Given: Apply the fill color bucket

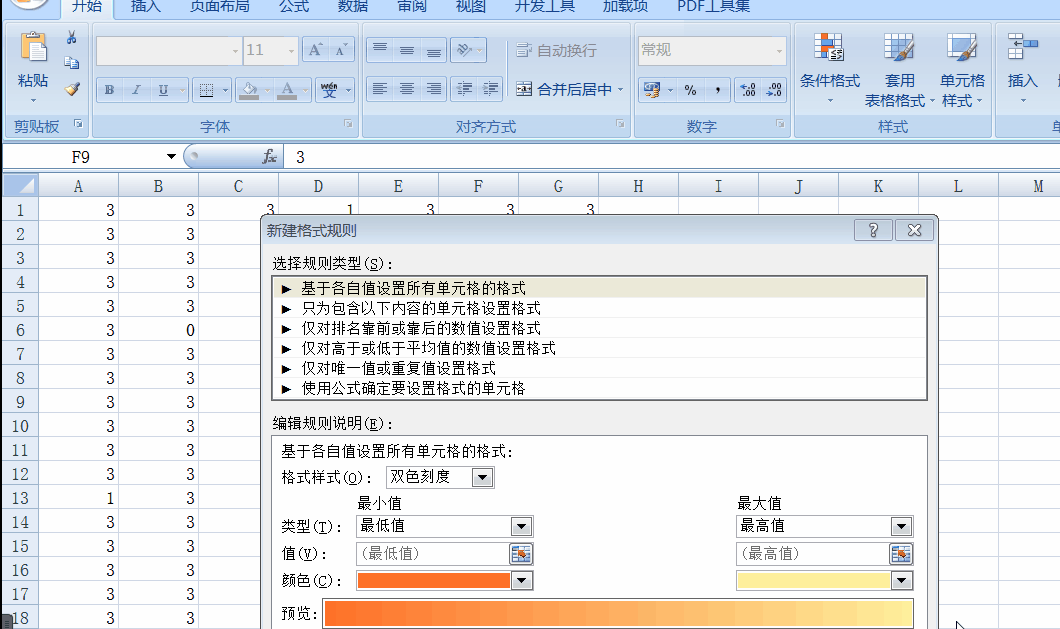Looking at the screenshot, I should click(249, 89).
